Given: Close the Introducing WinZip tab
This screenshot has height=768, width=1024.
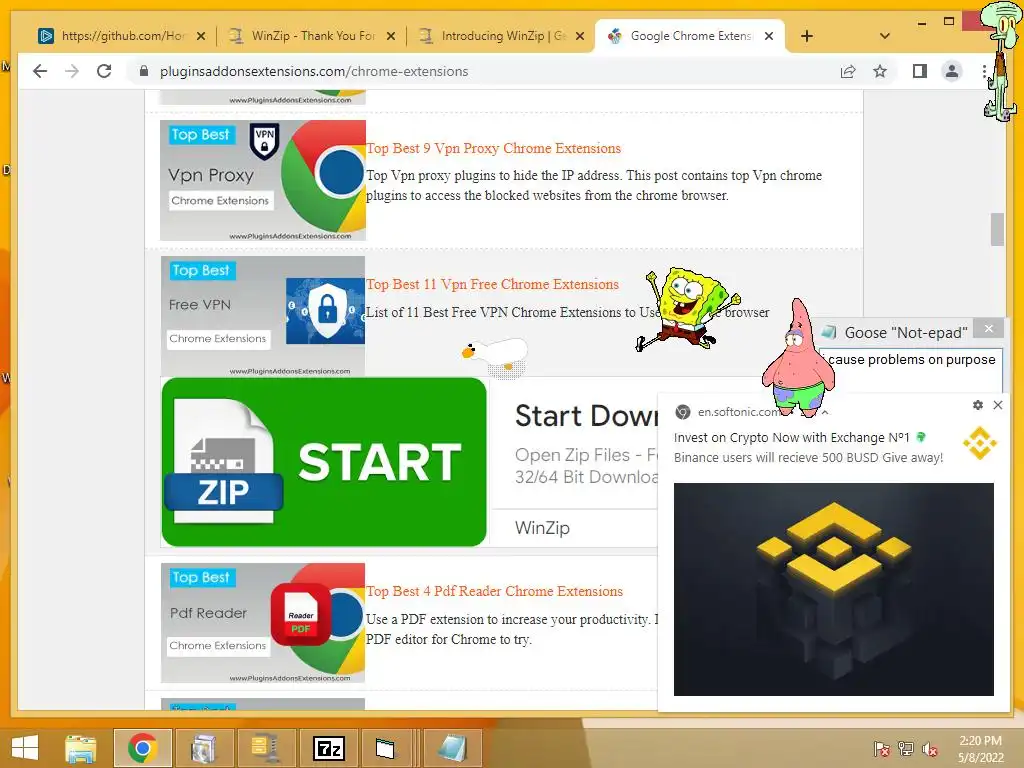Looking at the screenshot, I should (580, 36).
